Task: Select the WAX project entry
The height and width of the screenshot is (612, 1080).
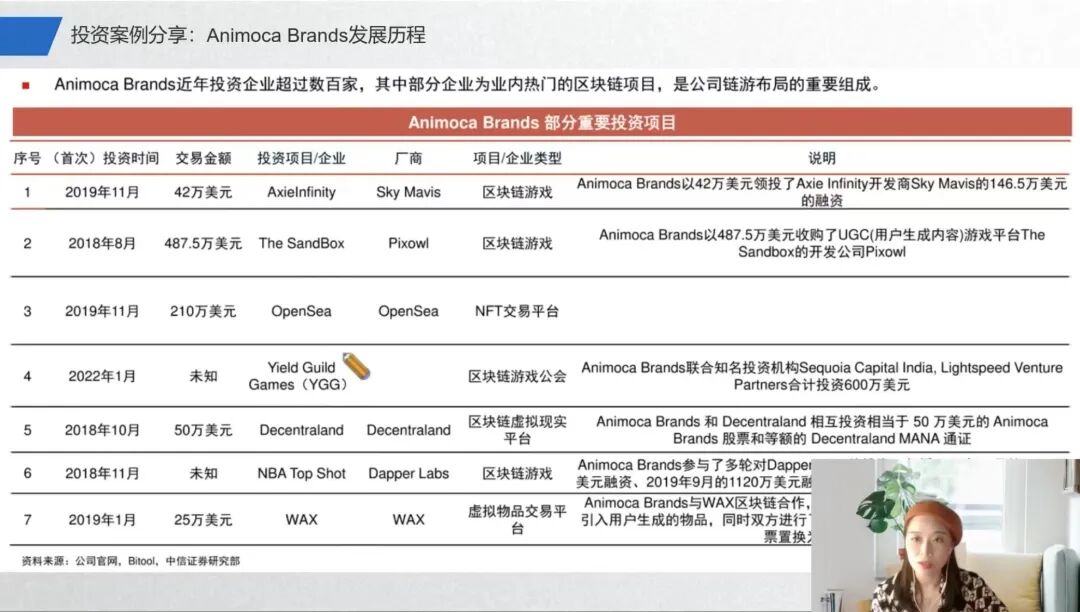Action: [x=301, y=519]
